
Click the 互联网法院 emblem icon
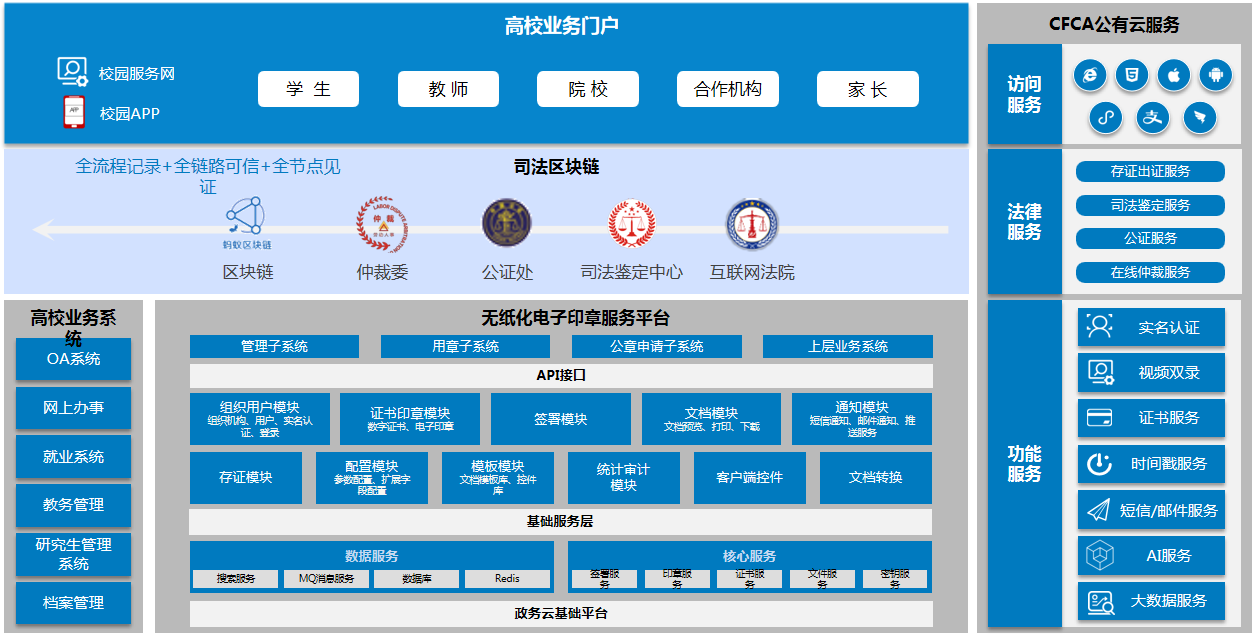752,224
